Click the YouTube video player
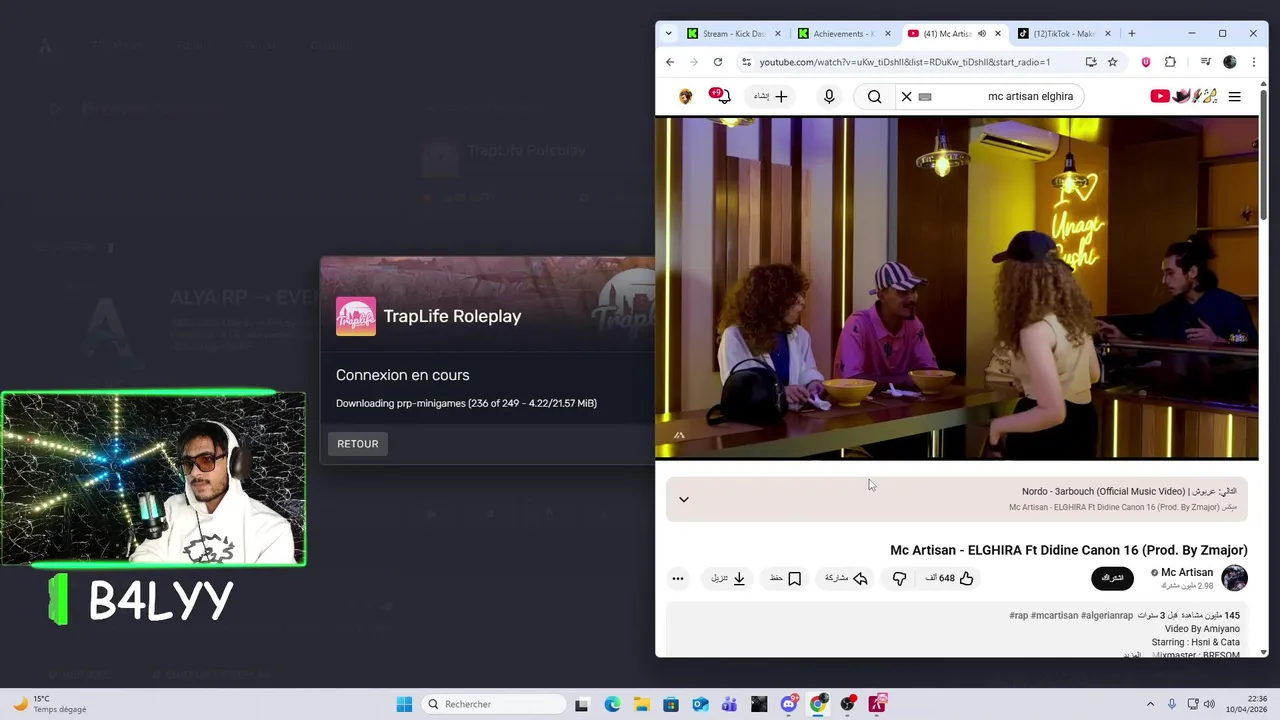This screenshot has height=720, width=1280. click(957, 288)
